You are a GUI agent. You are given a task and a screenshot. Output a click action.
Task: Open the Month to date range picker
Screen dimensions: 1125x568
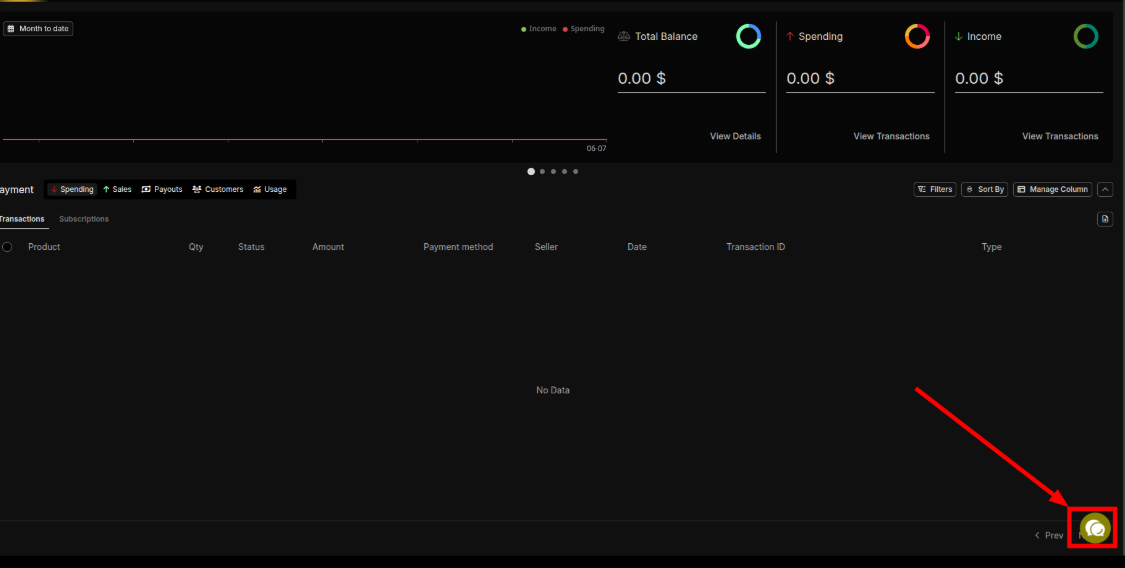pyautogui.click(x=38, y=29)
